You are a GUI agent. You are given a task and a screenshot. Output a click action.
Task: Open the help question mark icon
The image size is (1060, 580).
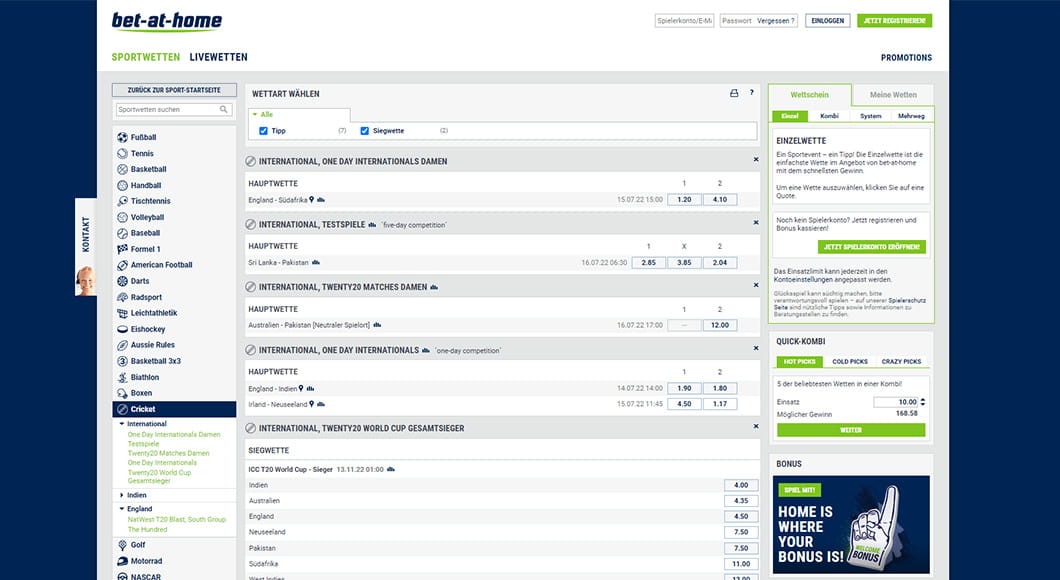pos(752,93)
